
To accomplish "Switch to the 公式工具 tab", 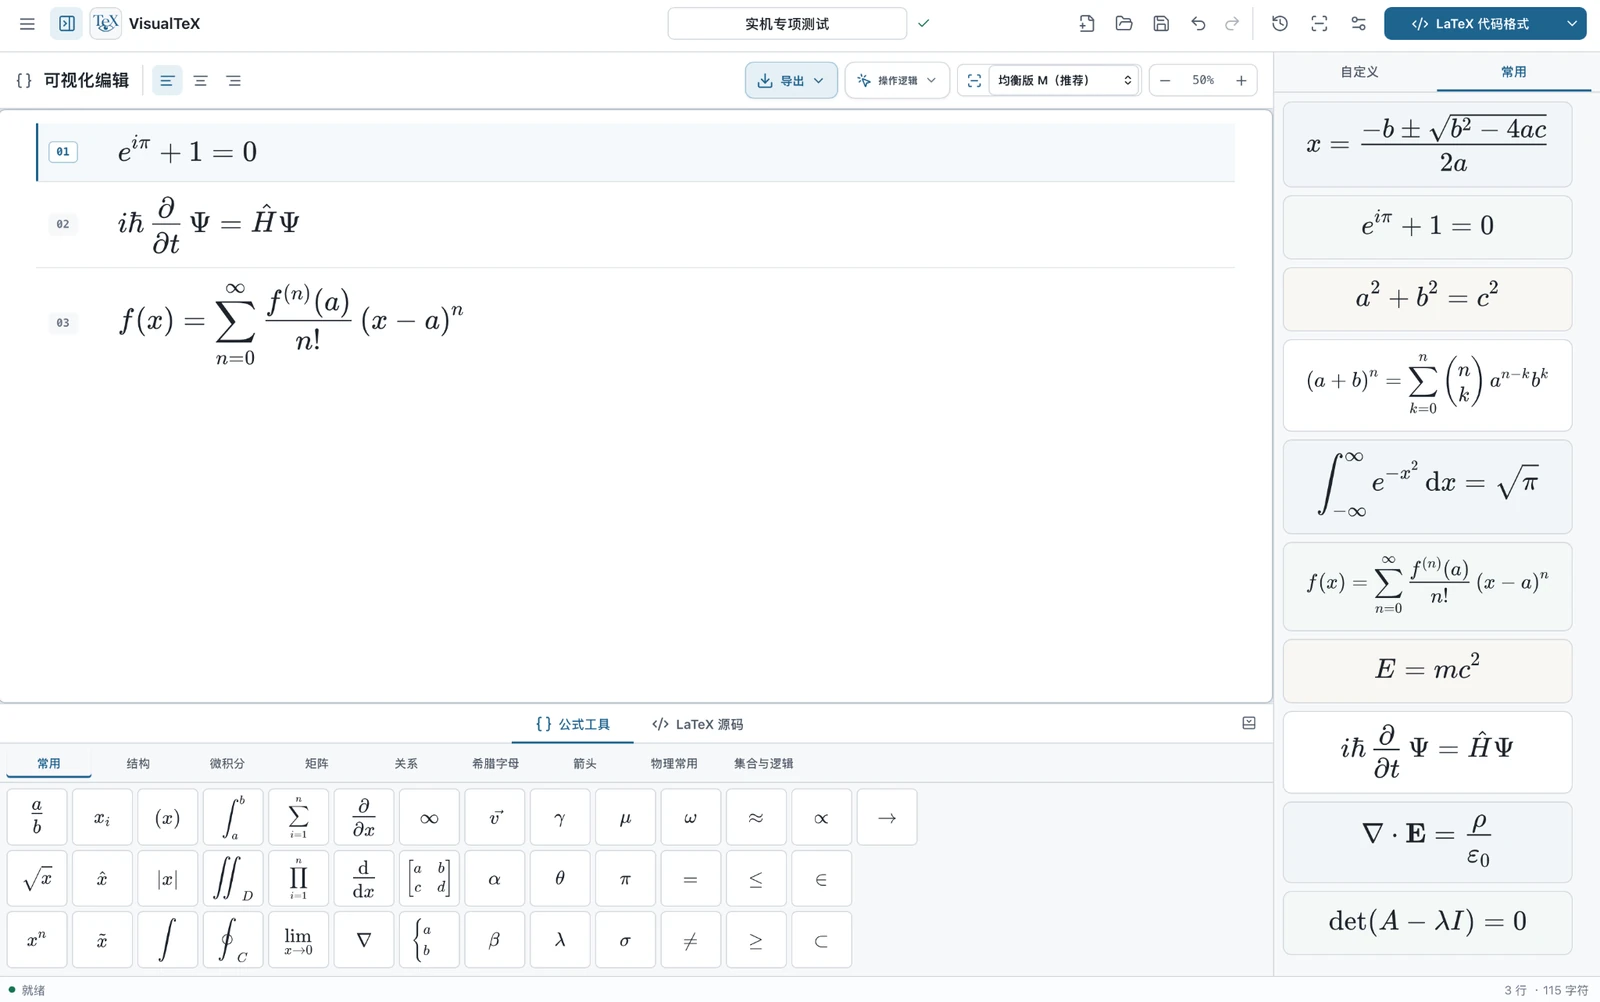I will (573, 724).
